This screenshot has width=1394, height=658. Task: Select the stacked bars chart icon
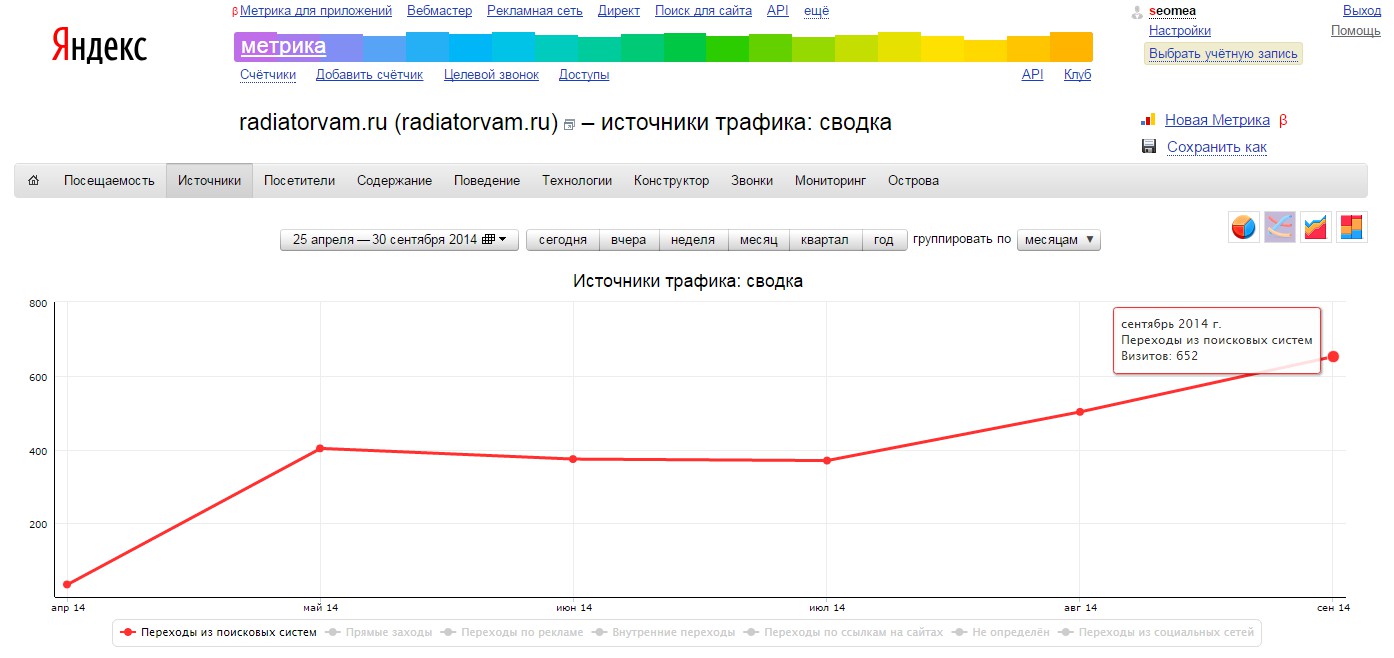(x=1352, y=227)
